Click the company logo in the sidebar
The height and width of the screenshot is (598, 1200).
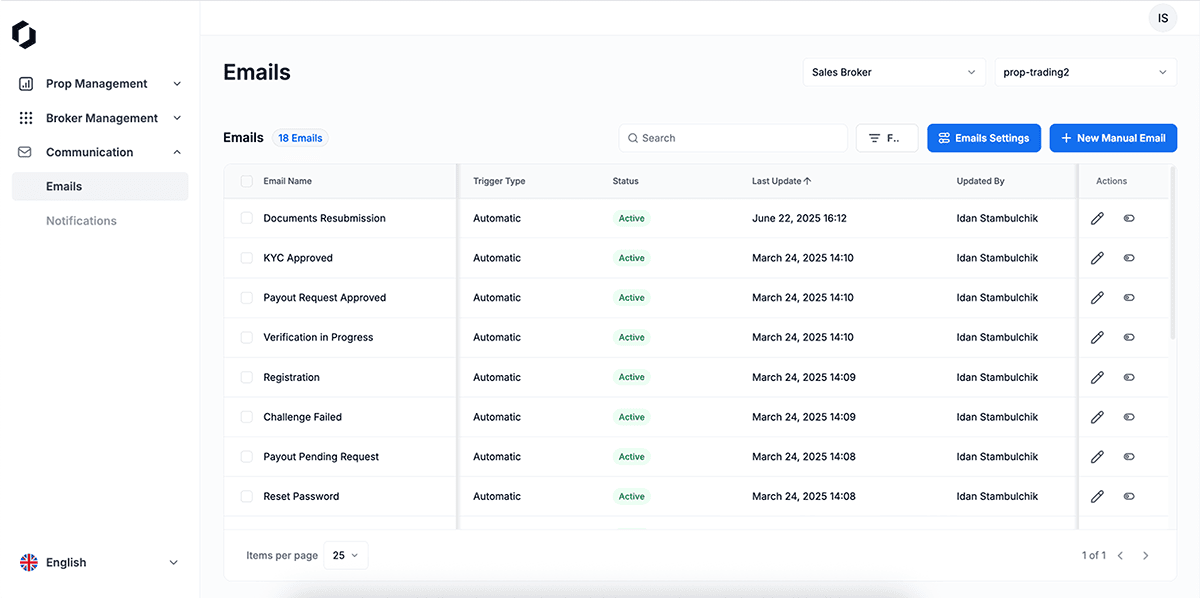click(x=24, y=35)
